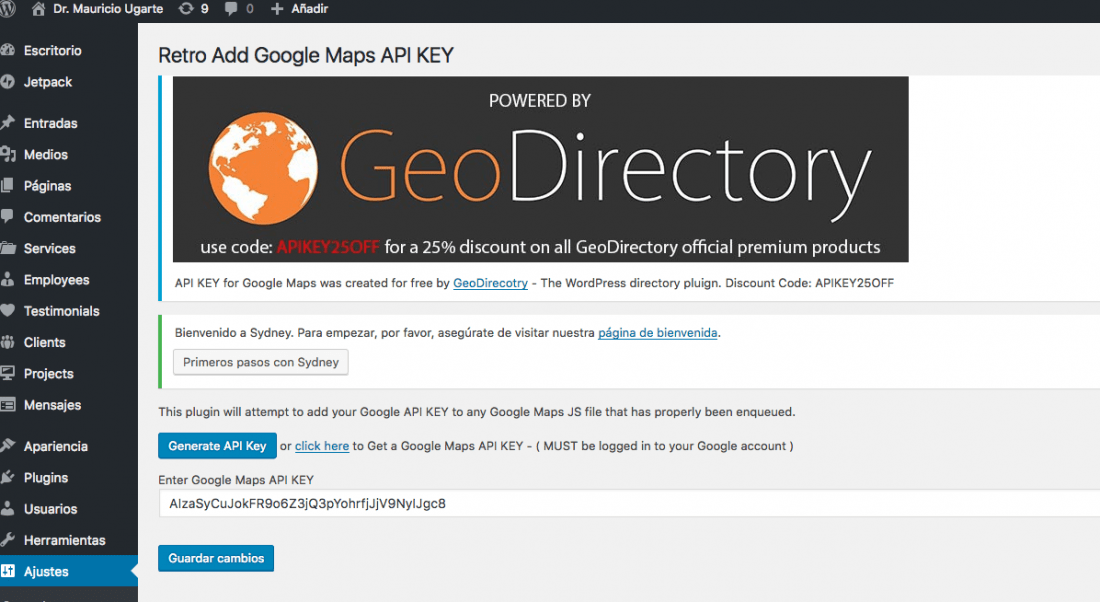This screenshot has width=1100, height=602.
Task: Open the updates icon showing 9
Action: point(186,8)
